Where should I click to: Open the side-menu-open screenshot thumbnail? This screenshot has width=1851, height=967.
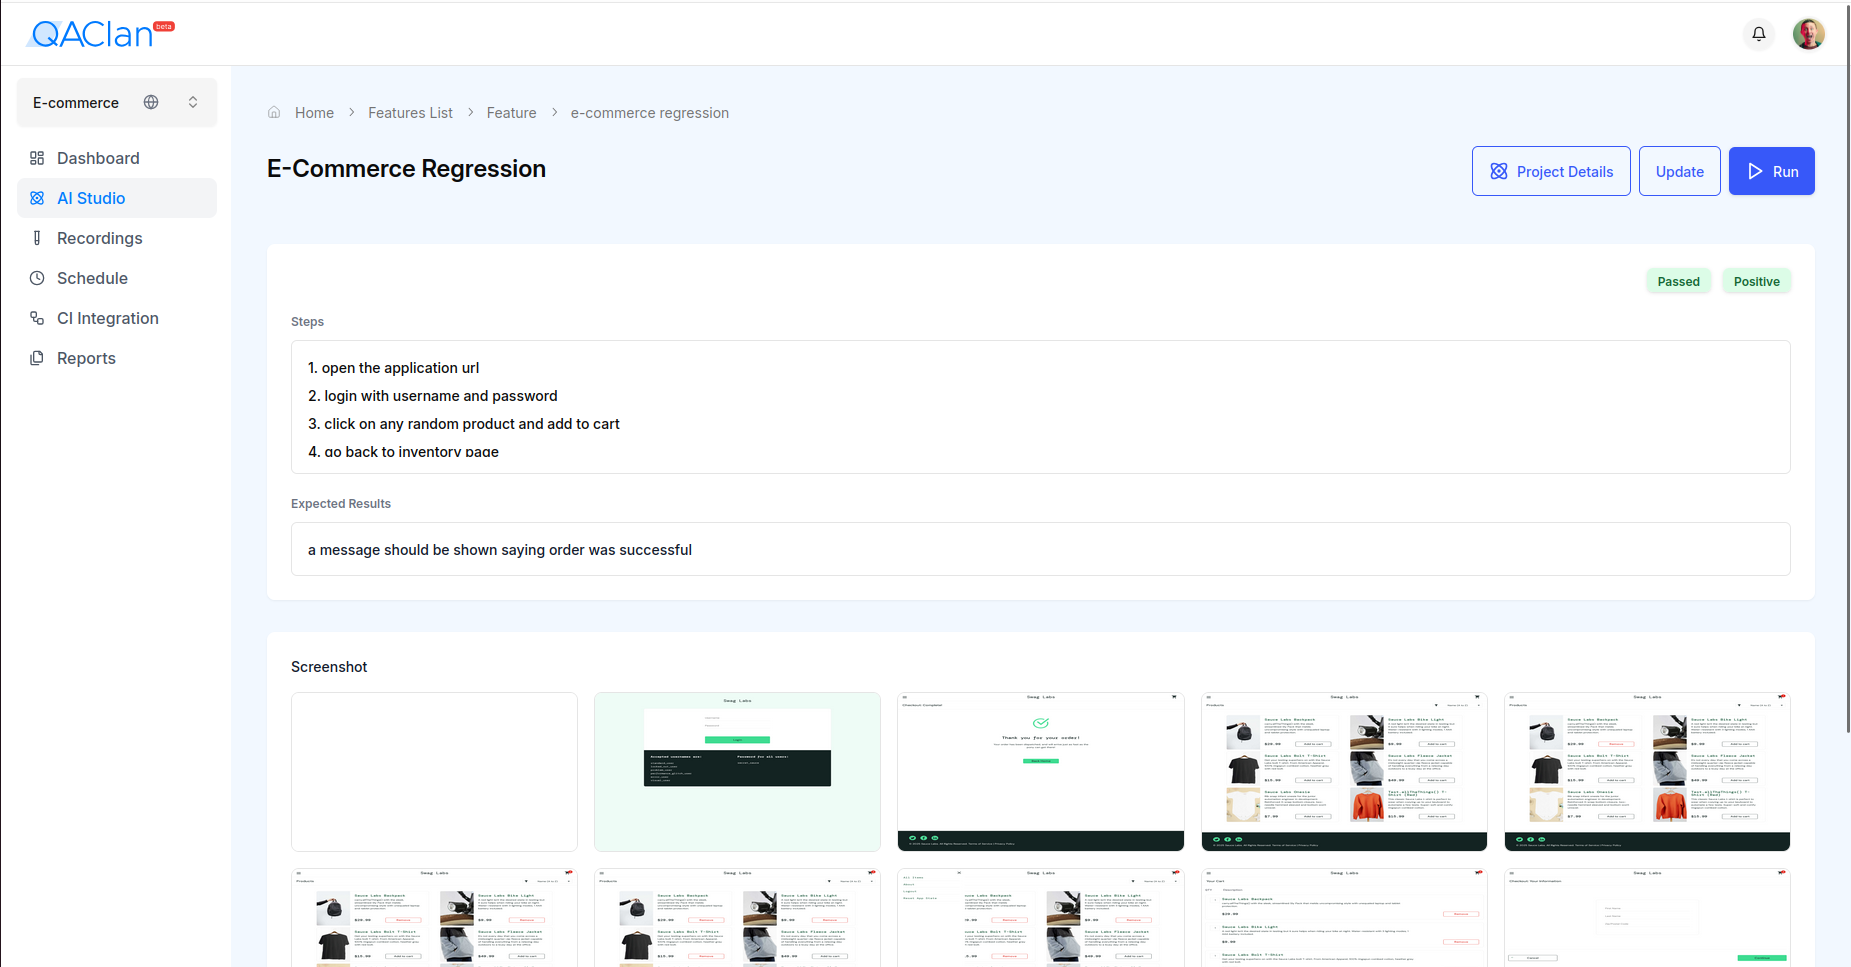coord(1041,917)
